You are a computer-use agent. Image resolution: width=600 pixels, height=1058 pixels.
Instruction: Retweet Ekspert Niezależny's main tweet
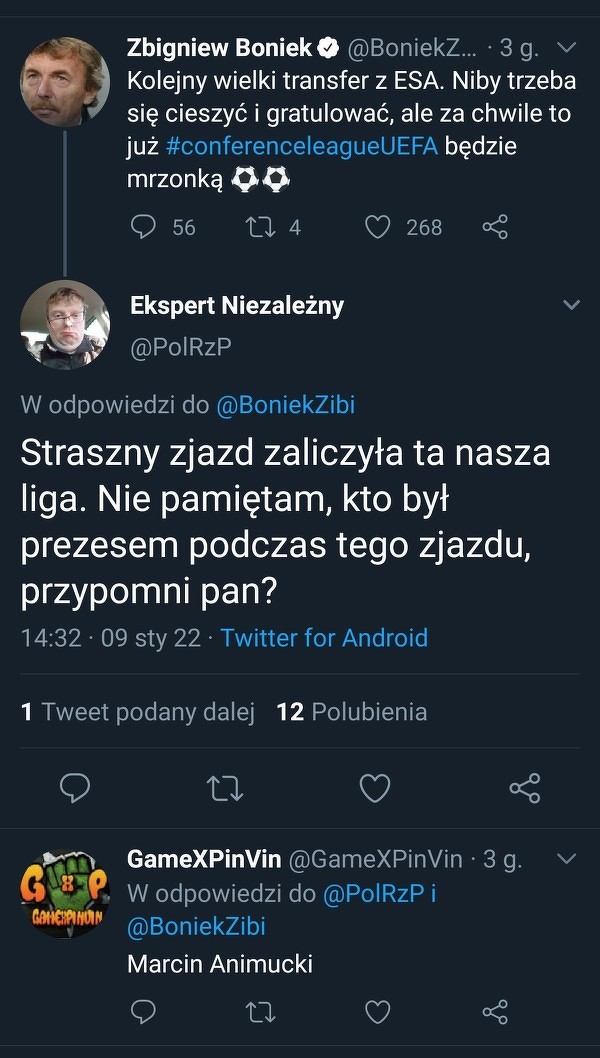(225, 788)
